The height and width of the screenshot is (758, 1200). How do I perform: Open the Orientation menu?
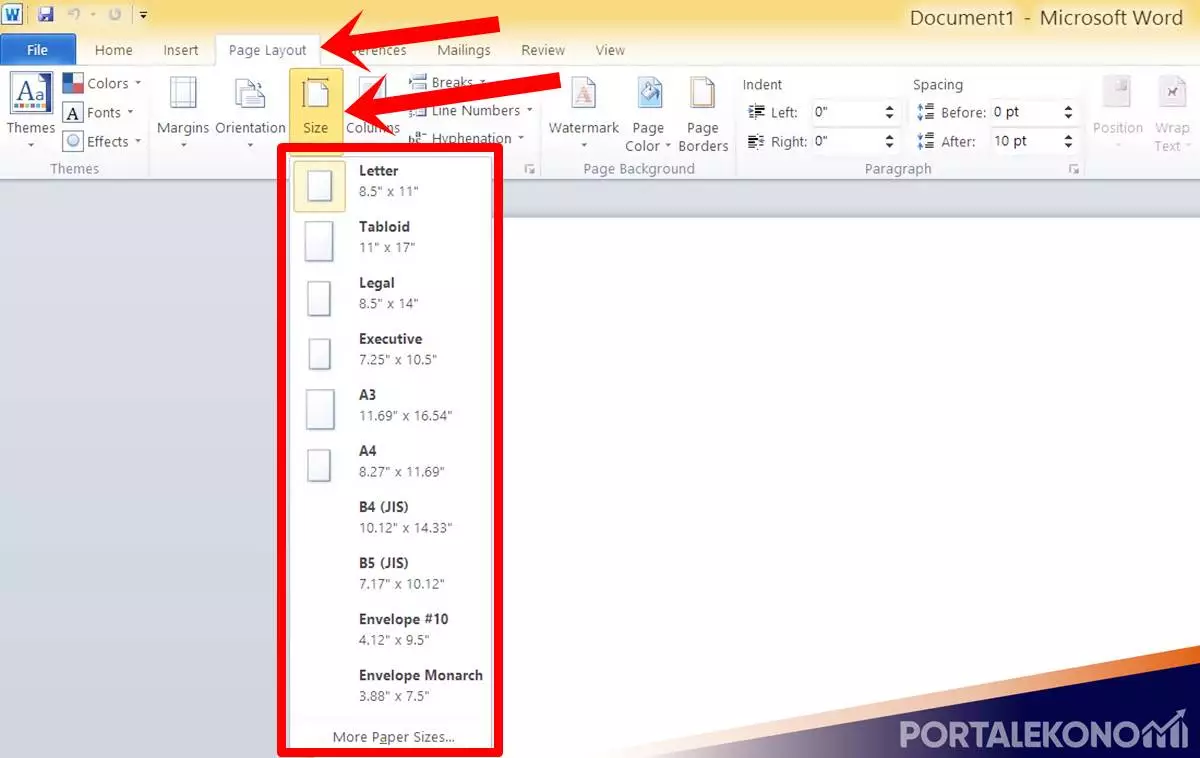pyautogui.click(x=250, y=111)
